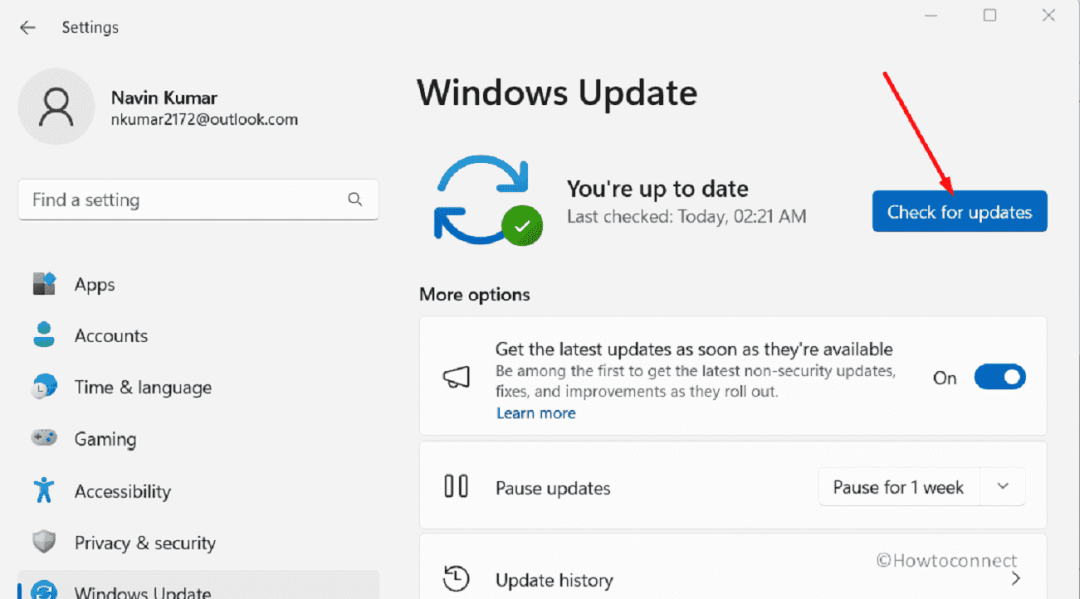
Task: Navigate to Privacy & security
Action: pyautogui.click(x=144, y=543)
